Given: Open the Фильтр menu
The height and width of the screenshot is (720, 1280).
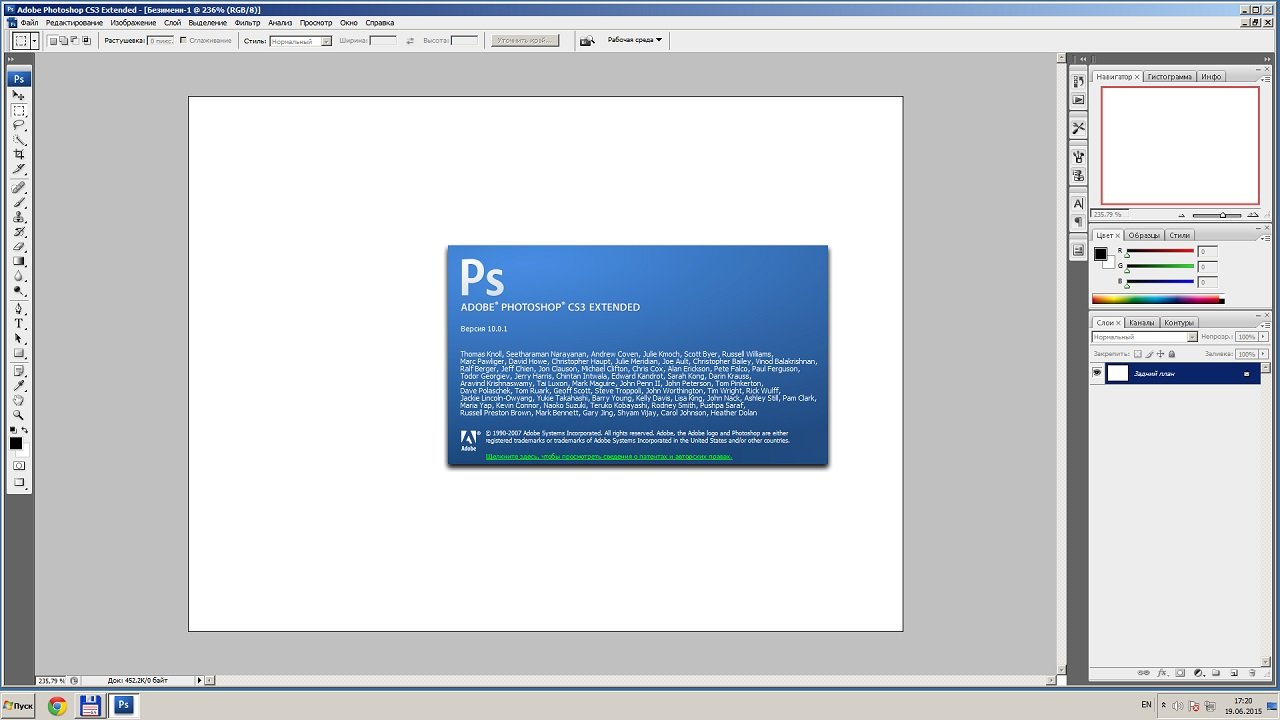Looking at the screenshot, I should click(x=247, y=22).
